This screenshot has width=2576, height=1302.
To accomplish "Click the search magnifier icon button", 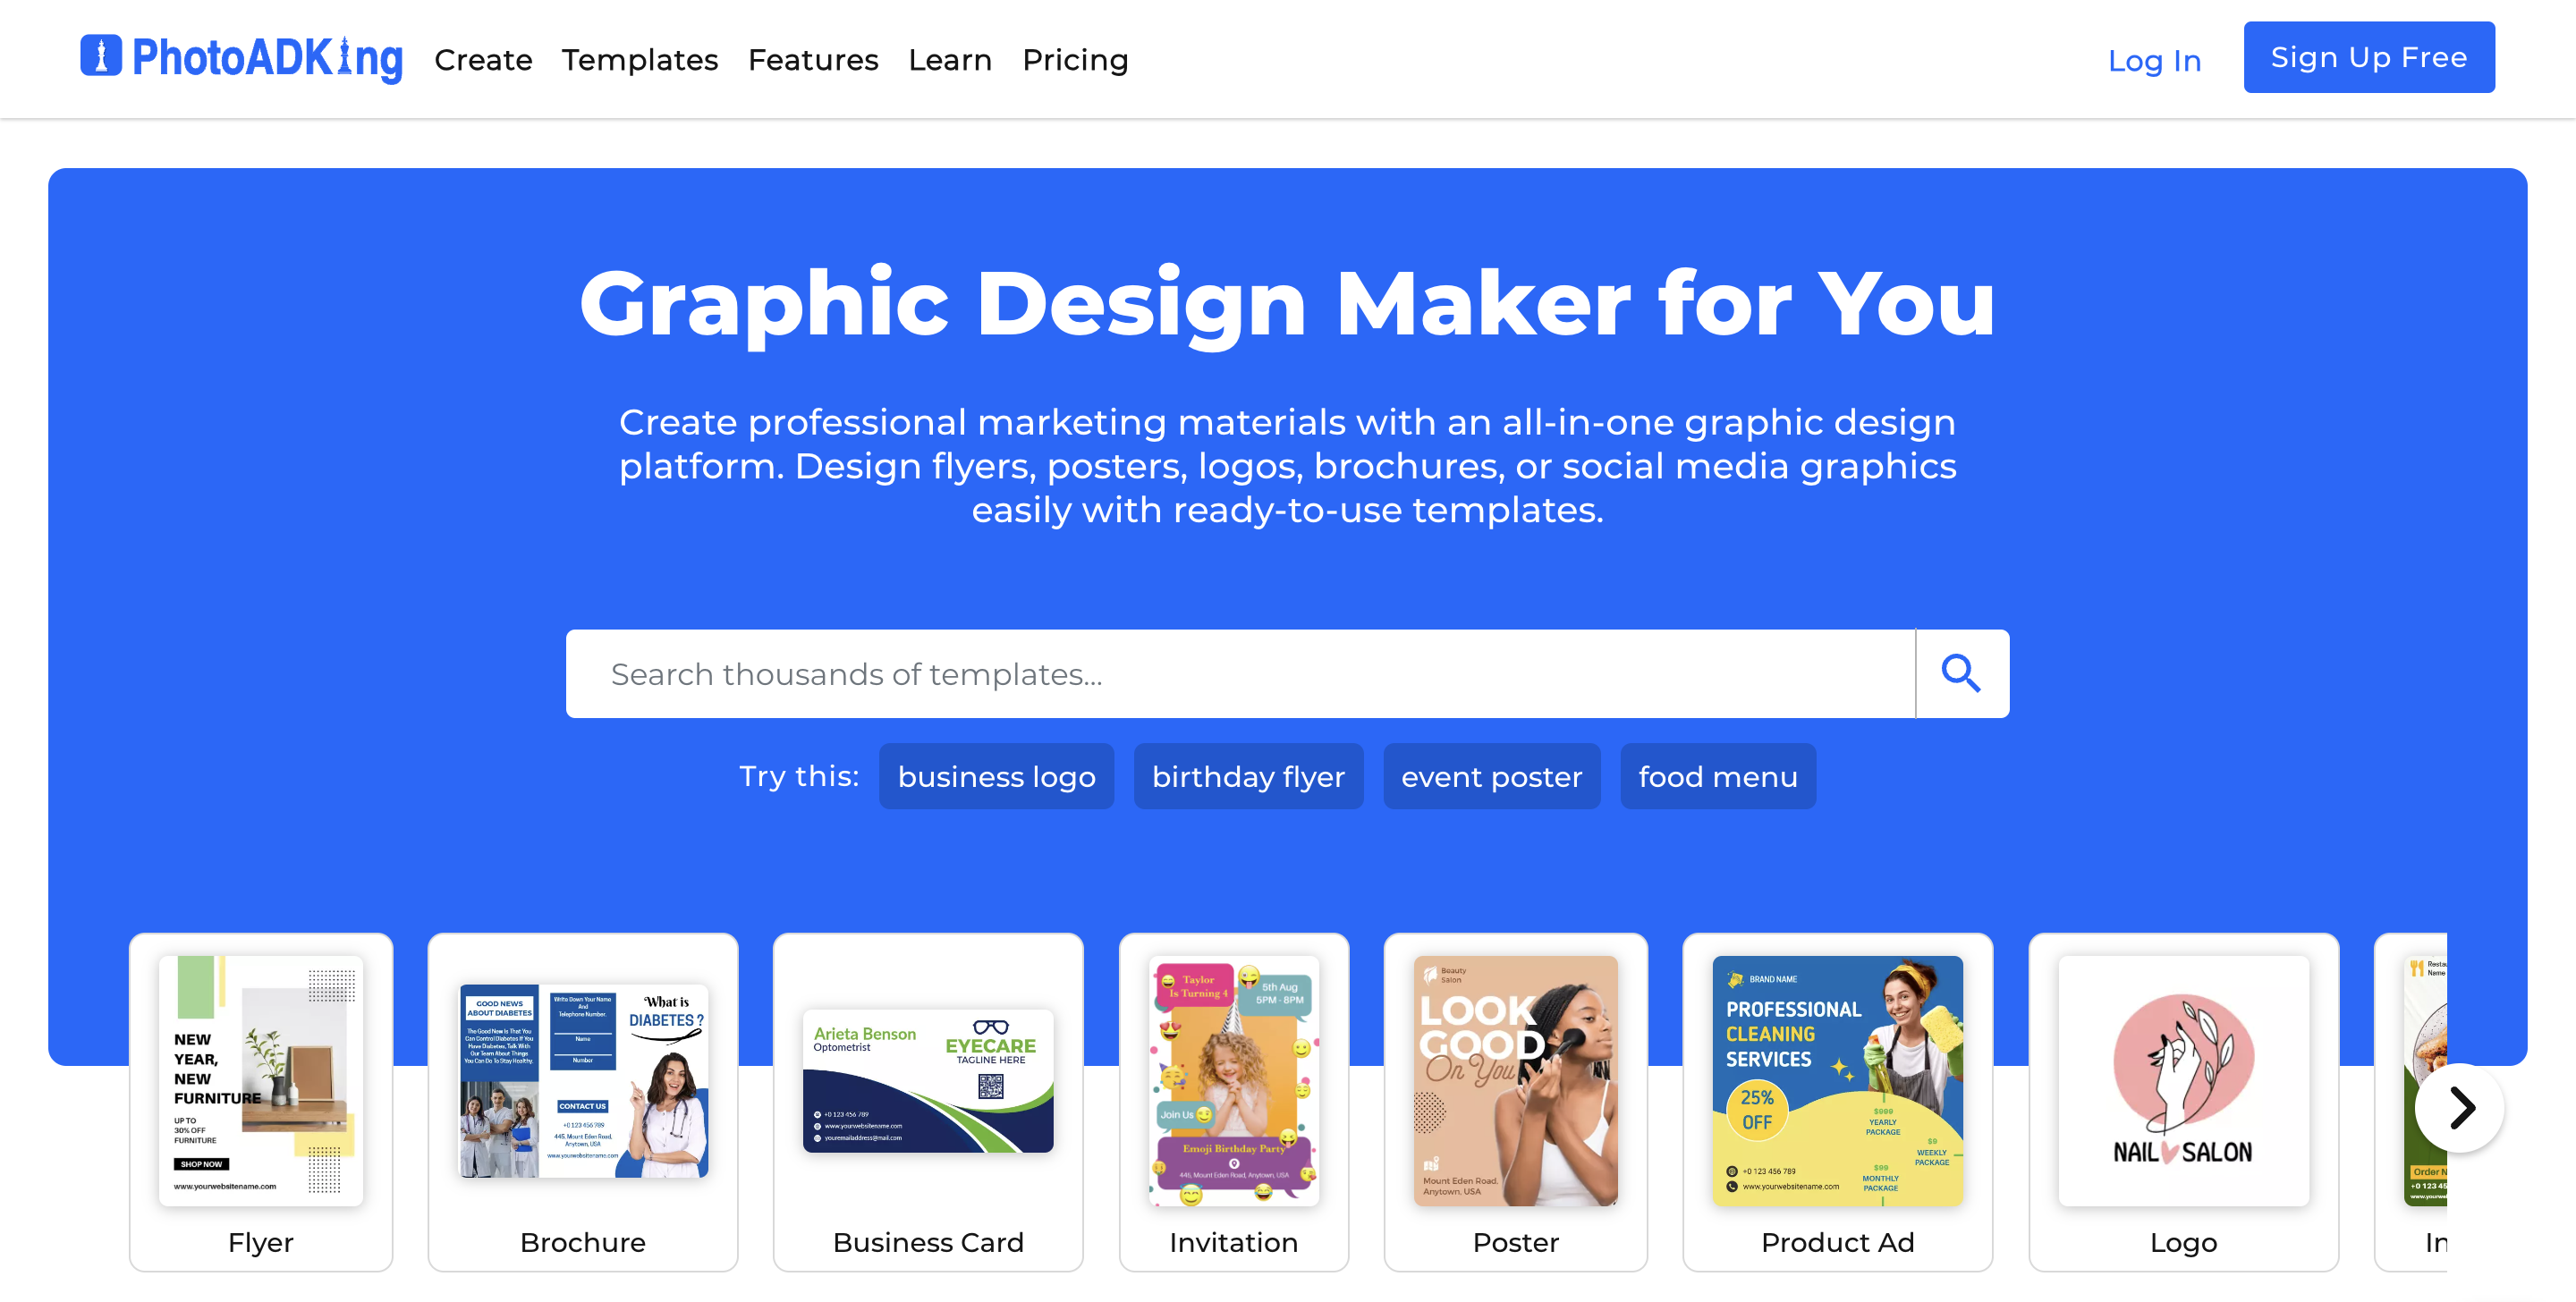I will click(x=1962, y=673).
